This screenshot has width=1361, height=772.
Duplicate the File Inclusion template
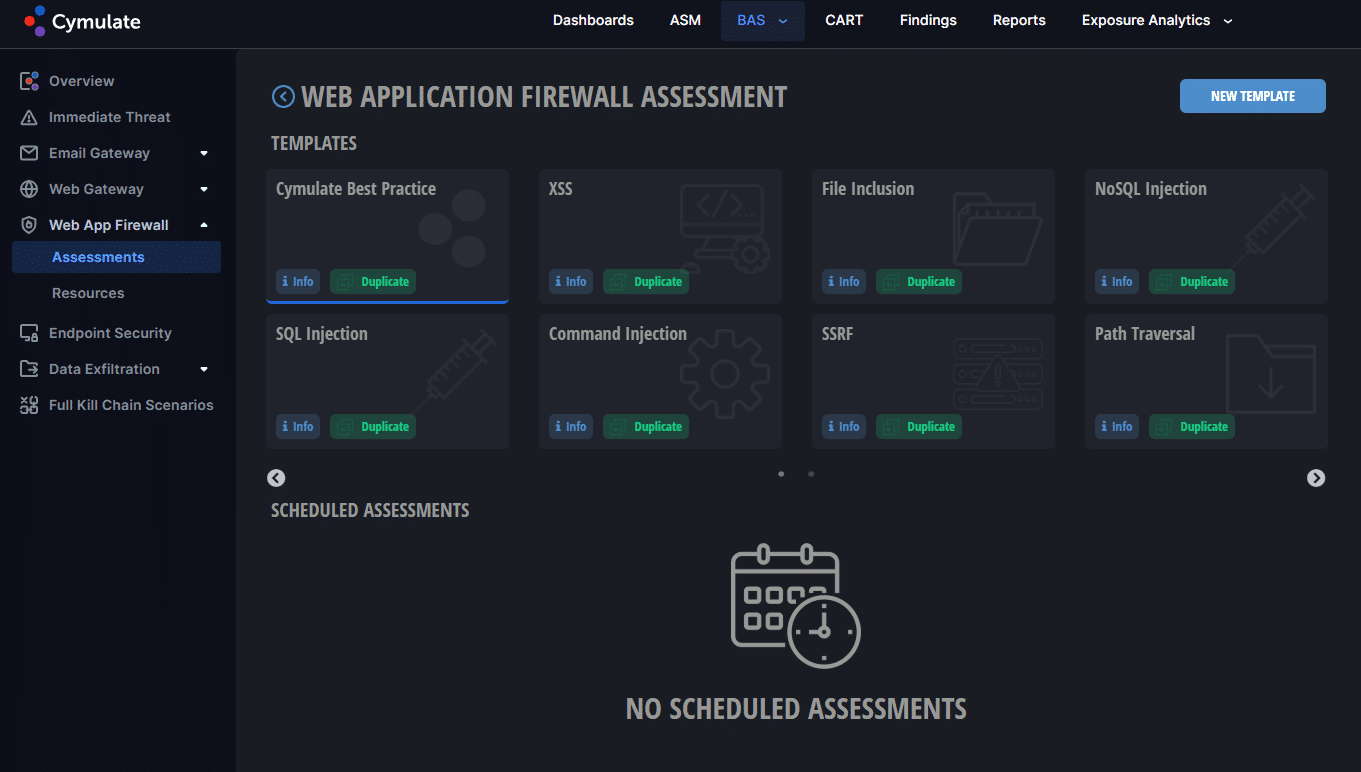pyautogui.click(x=919, y=282)
